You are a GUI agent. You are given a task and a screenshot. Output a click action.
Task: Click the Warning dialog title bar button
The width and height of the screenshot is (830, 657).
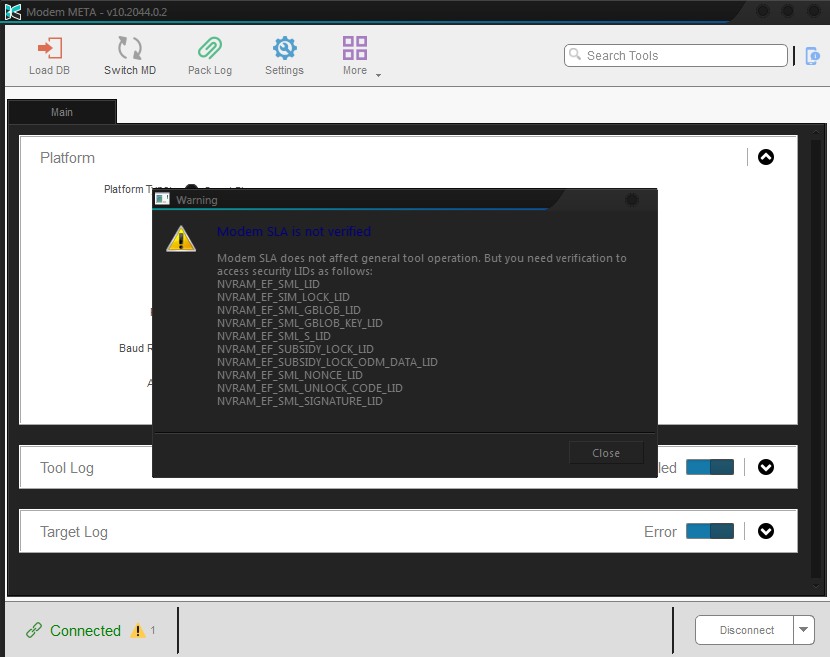631,200
